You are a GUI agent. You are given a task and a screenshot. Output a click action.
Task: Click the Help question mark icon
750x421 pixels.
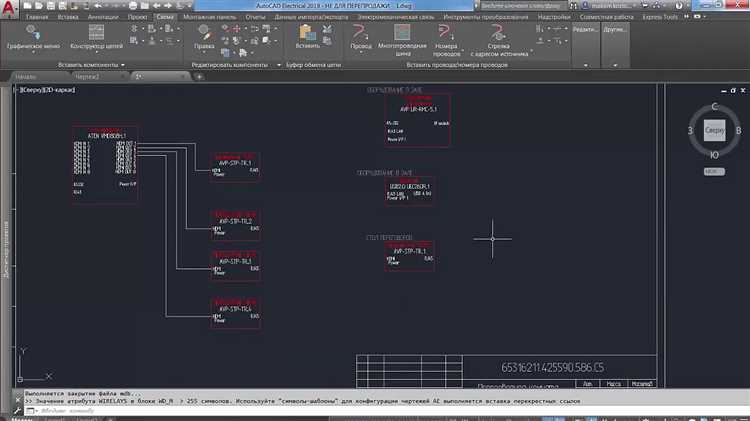click(679, 6)
